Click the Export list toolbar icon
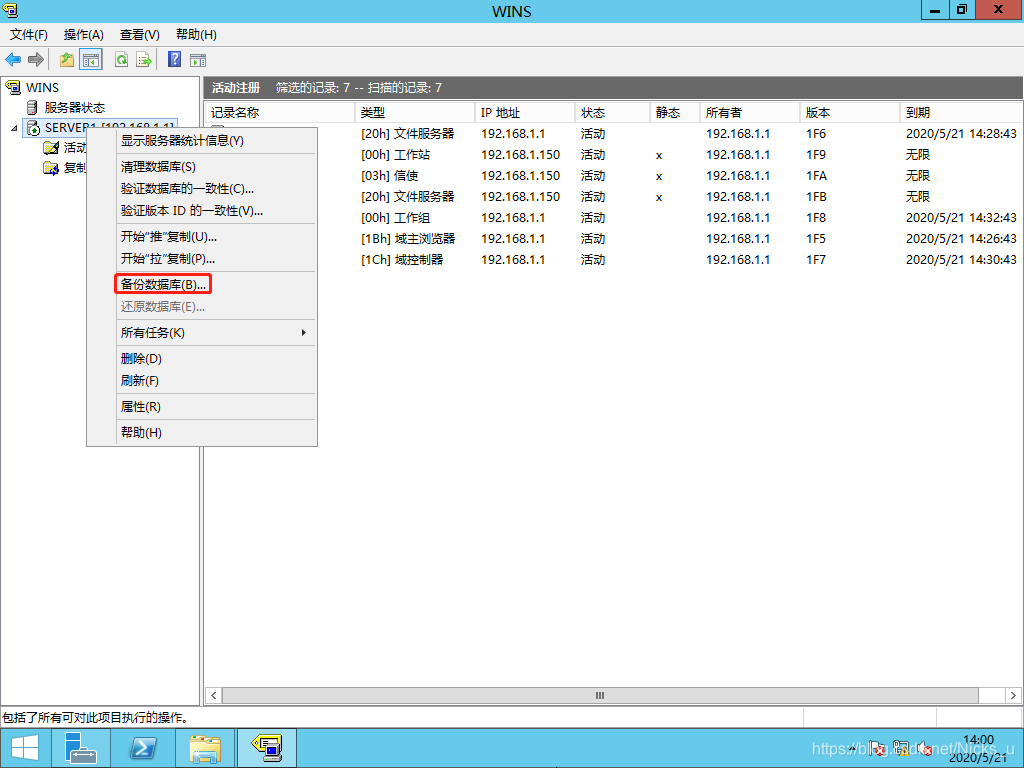Viewport: 1024px width, 768px height. [144, 60]
